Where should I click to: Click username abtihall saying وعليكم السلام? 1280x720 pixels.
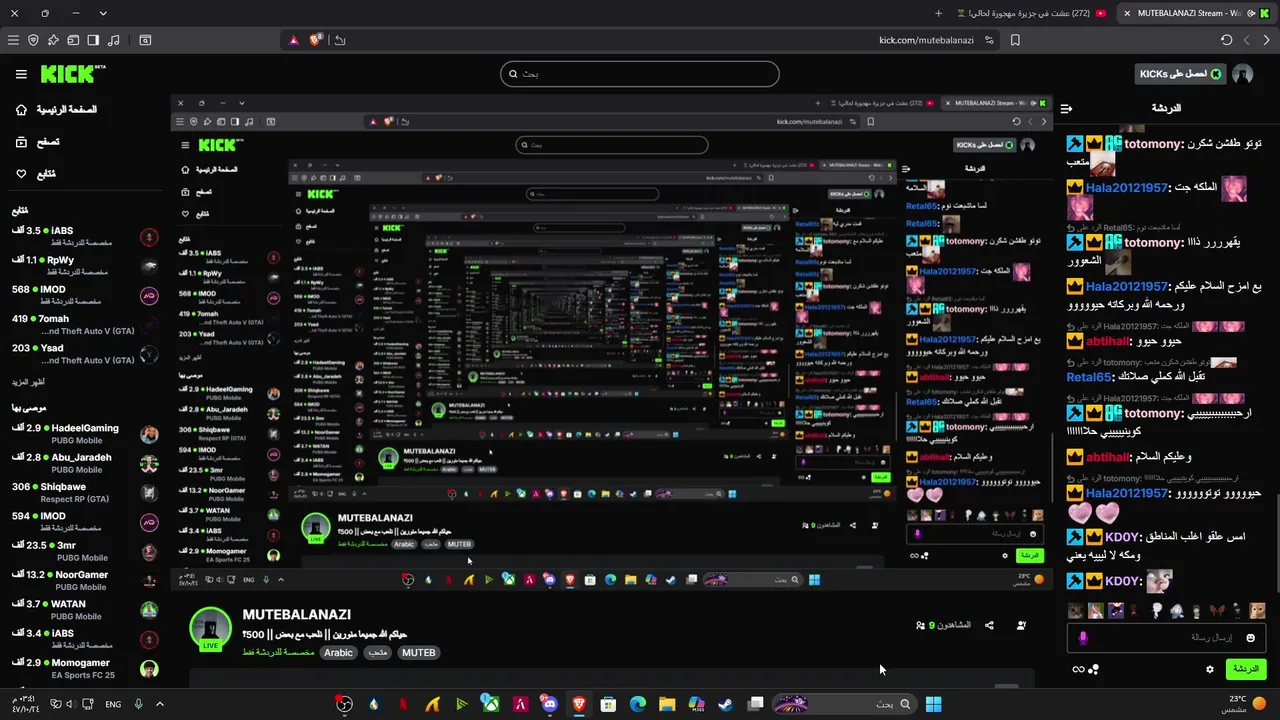coord(1107,457)
